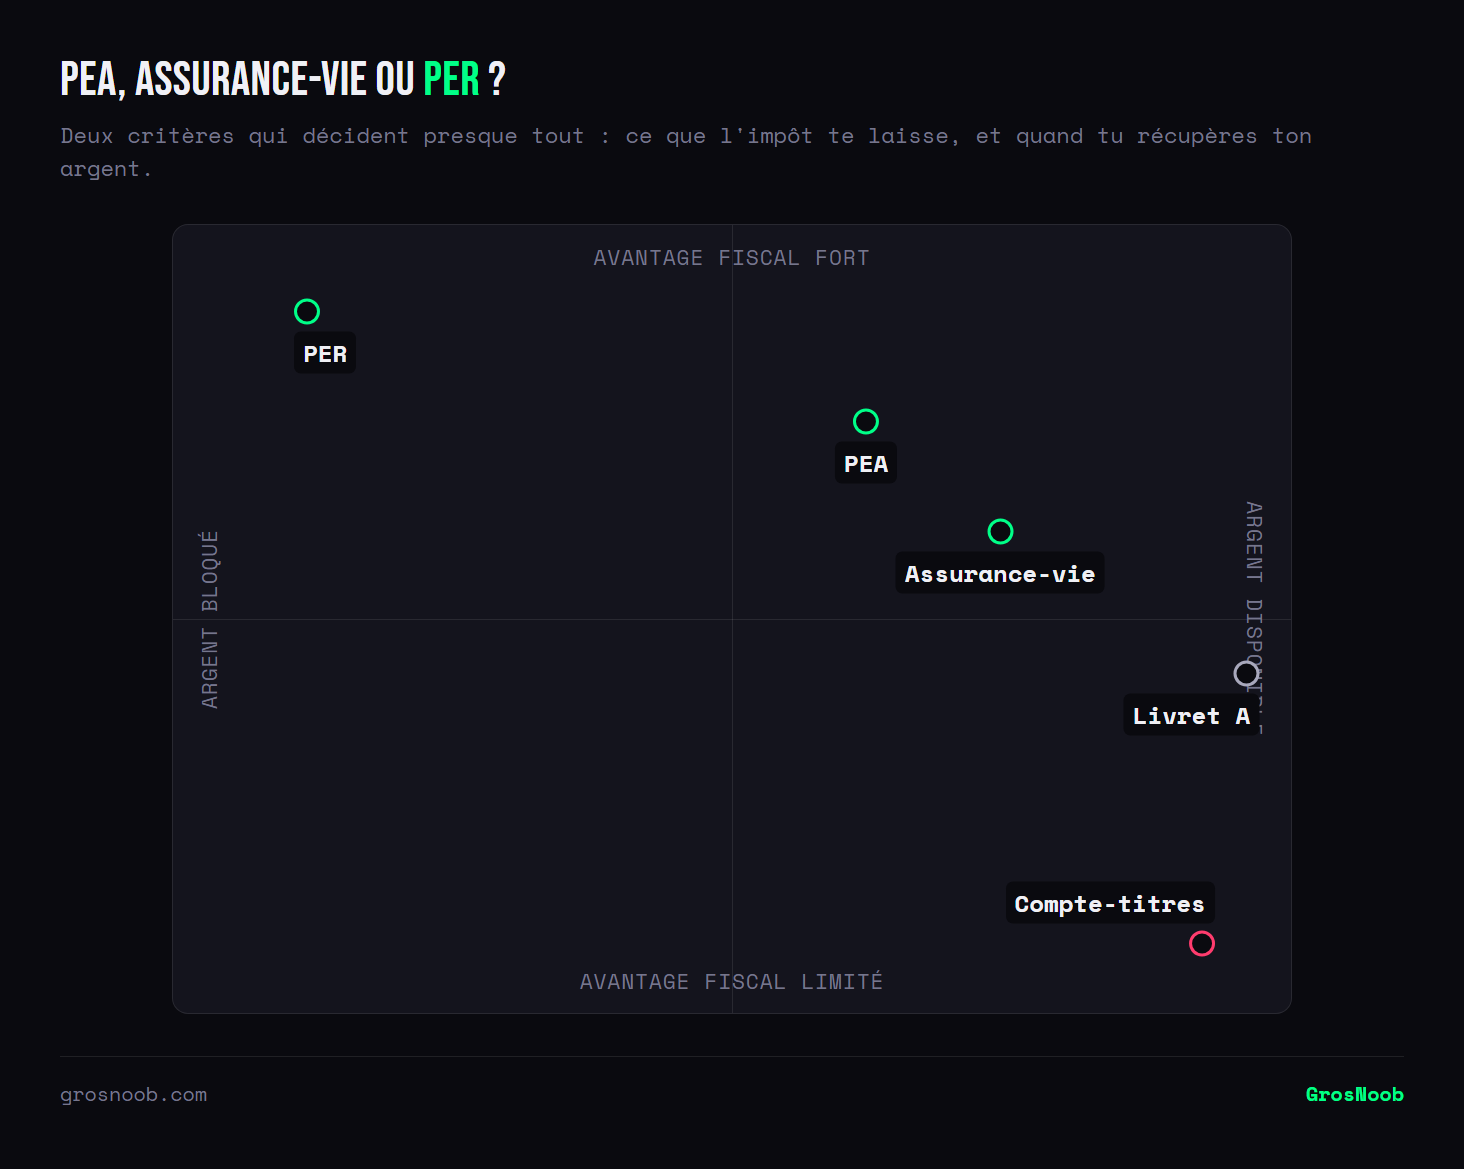Click the title PEA, ASSURANCE-VIE OU PER ?

[x=283, y=79]
